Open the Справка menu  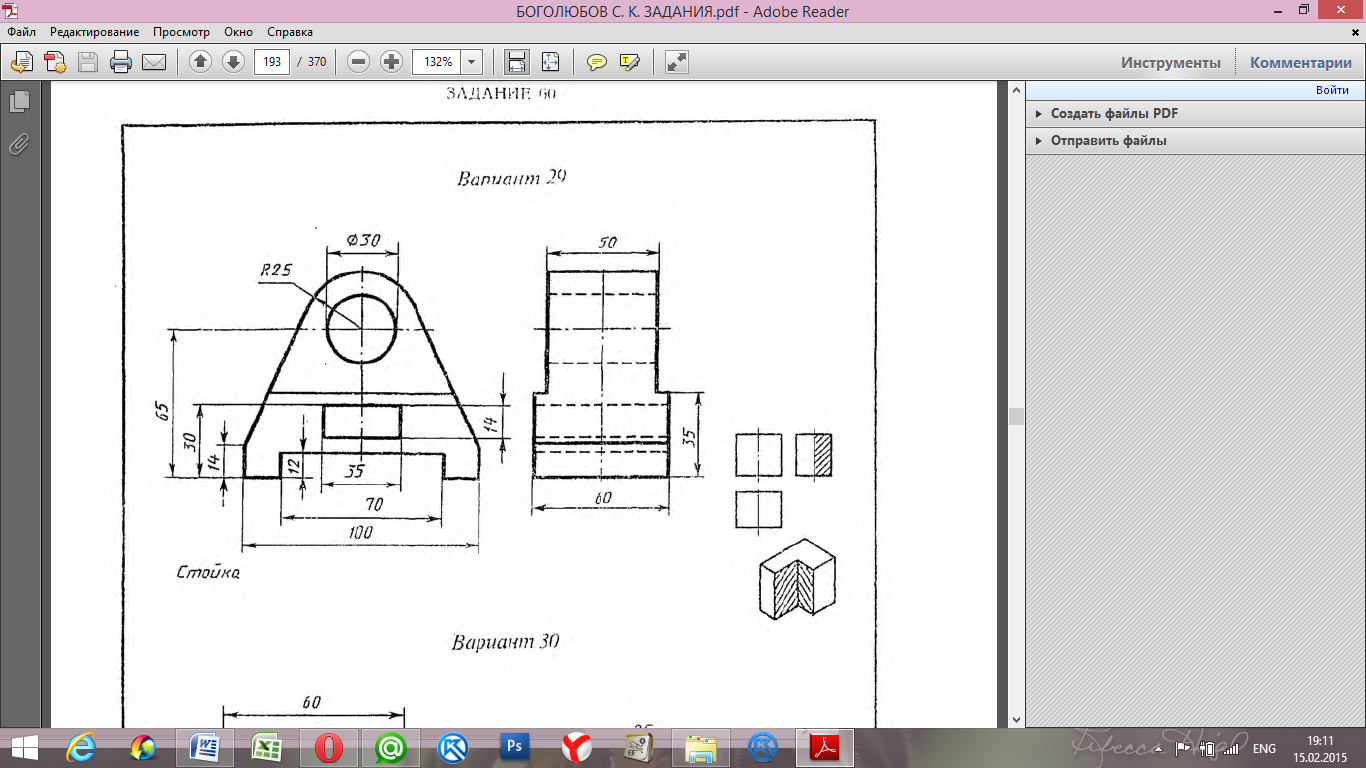click(290, 32)
